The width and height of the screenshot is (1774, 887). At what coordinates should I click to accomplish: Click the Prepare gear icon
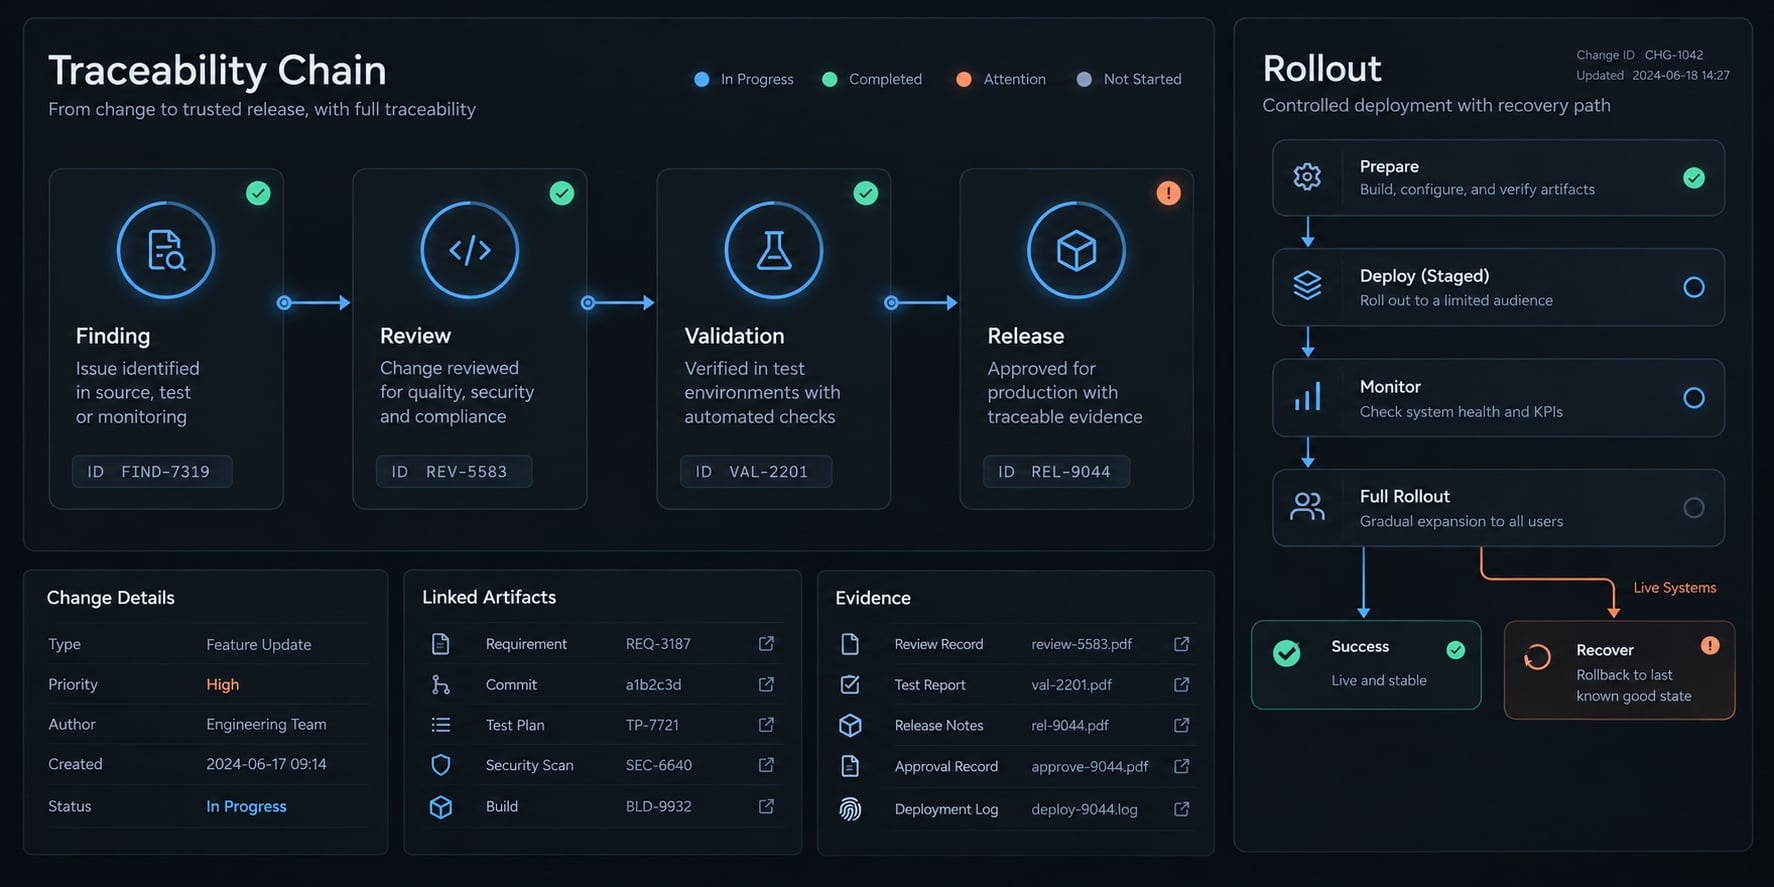[x=1307, y=177]
